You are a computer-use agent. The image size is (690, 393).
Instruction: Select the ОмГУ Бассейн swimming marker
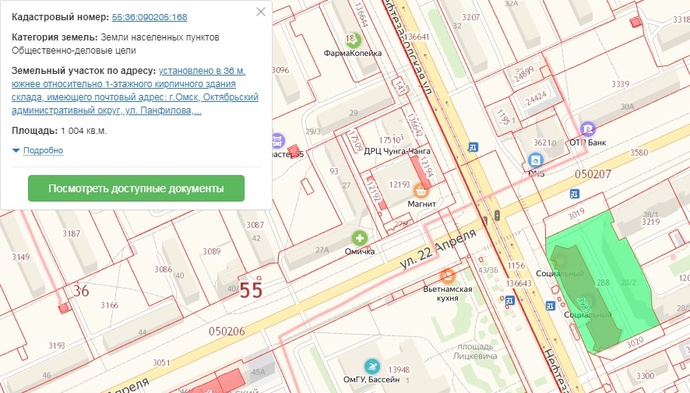372,367
